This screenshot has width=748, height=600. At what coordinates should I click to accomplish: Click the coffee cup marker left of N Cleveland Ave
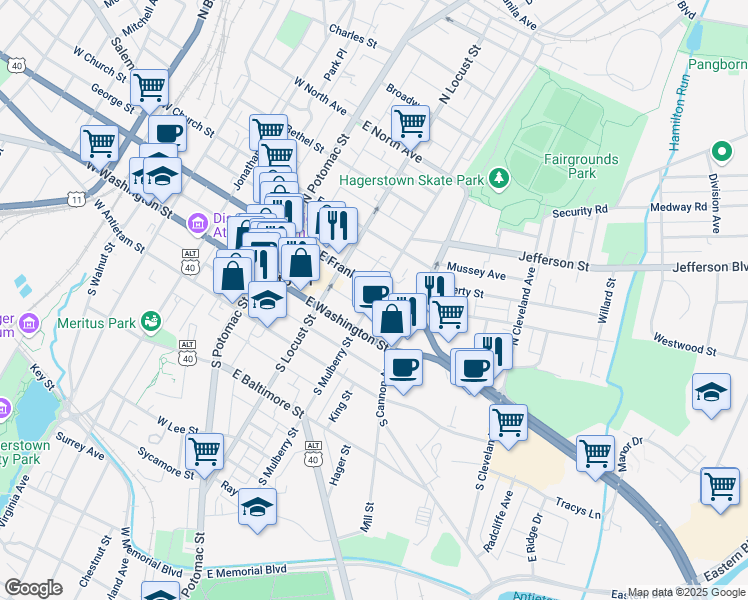pyautogui.click(x=474, y=369)
